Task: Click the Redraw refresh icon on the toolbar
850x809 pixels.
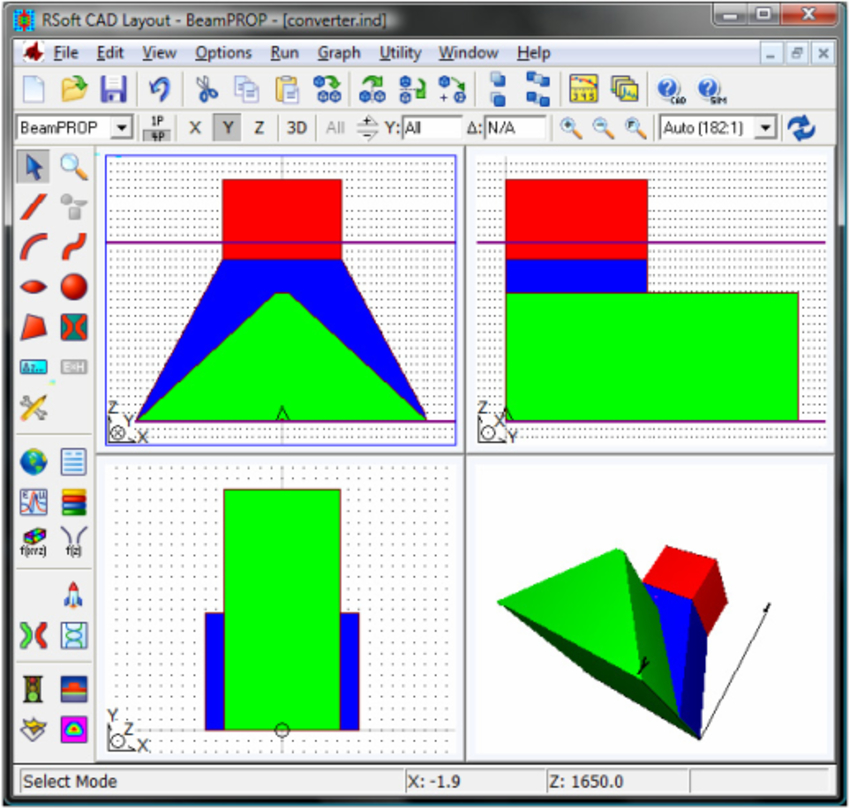Action: coord(801,127)
